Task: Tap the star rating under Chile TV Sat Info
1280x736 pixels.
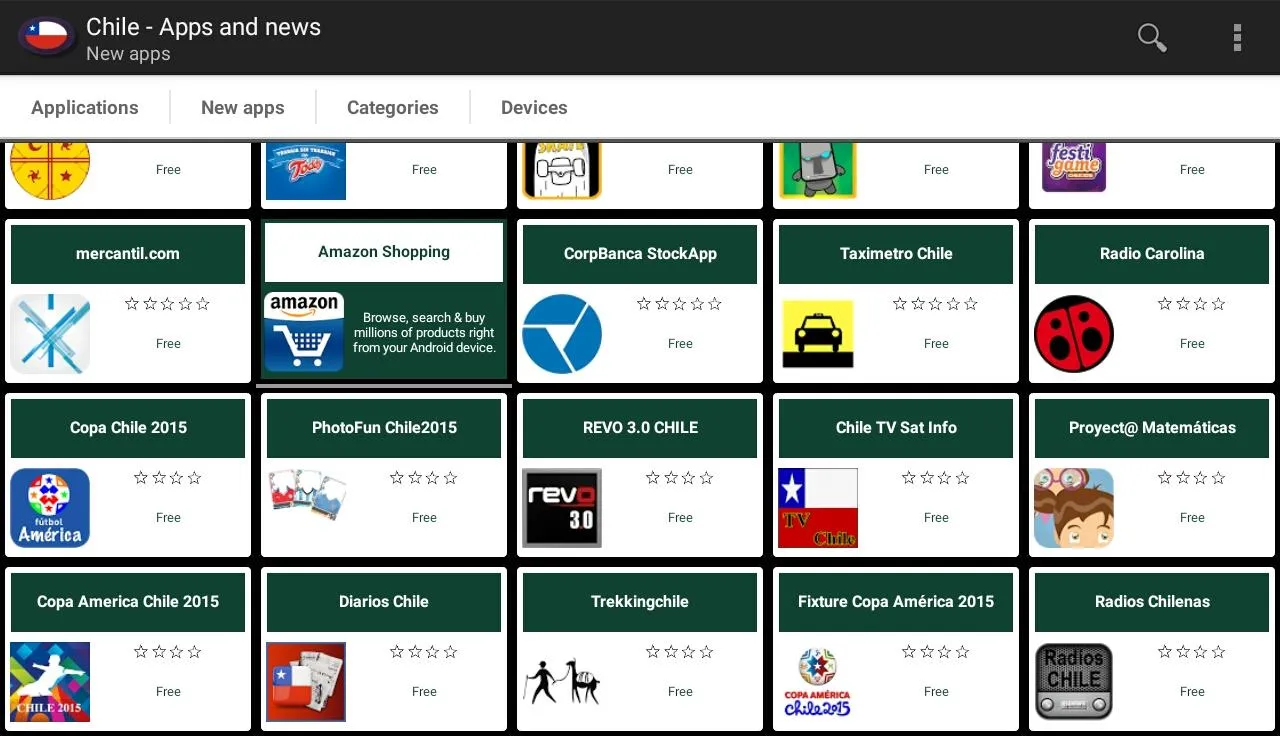Action: [x=935, y=478]
